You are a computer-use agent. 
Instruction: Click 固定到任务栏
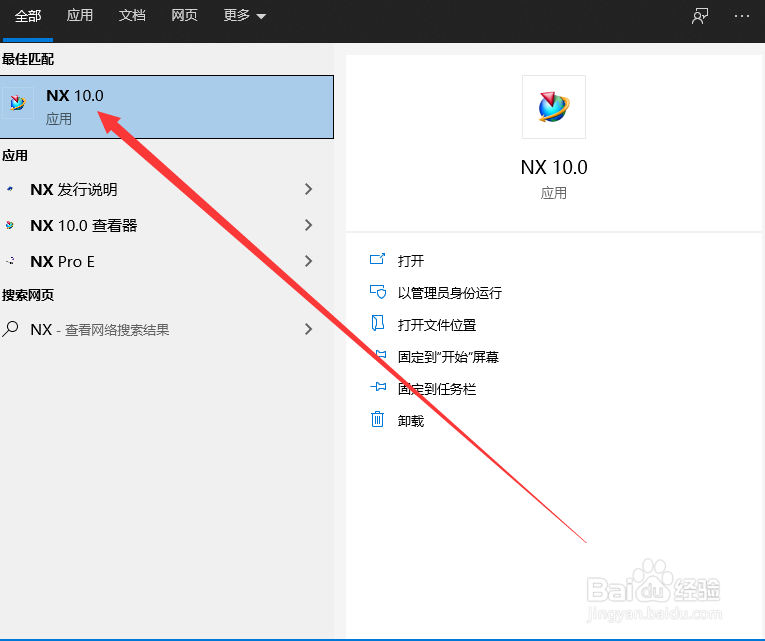point(437,389)
